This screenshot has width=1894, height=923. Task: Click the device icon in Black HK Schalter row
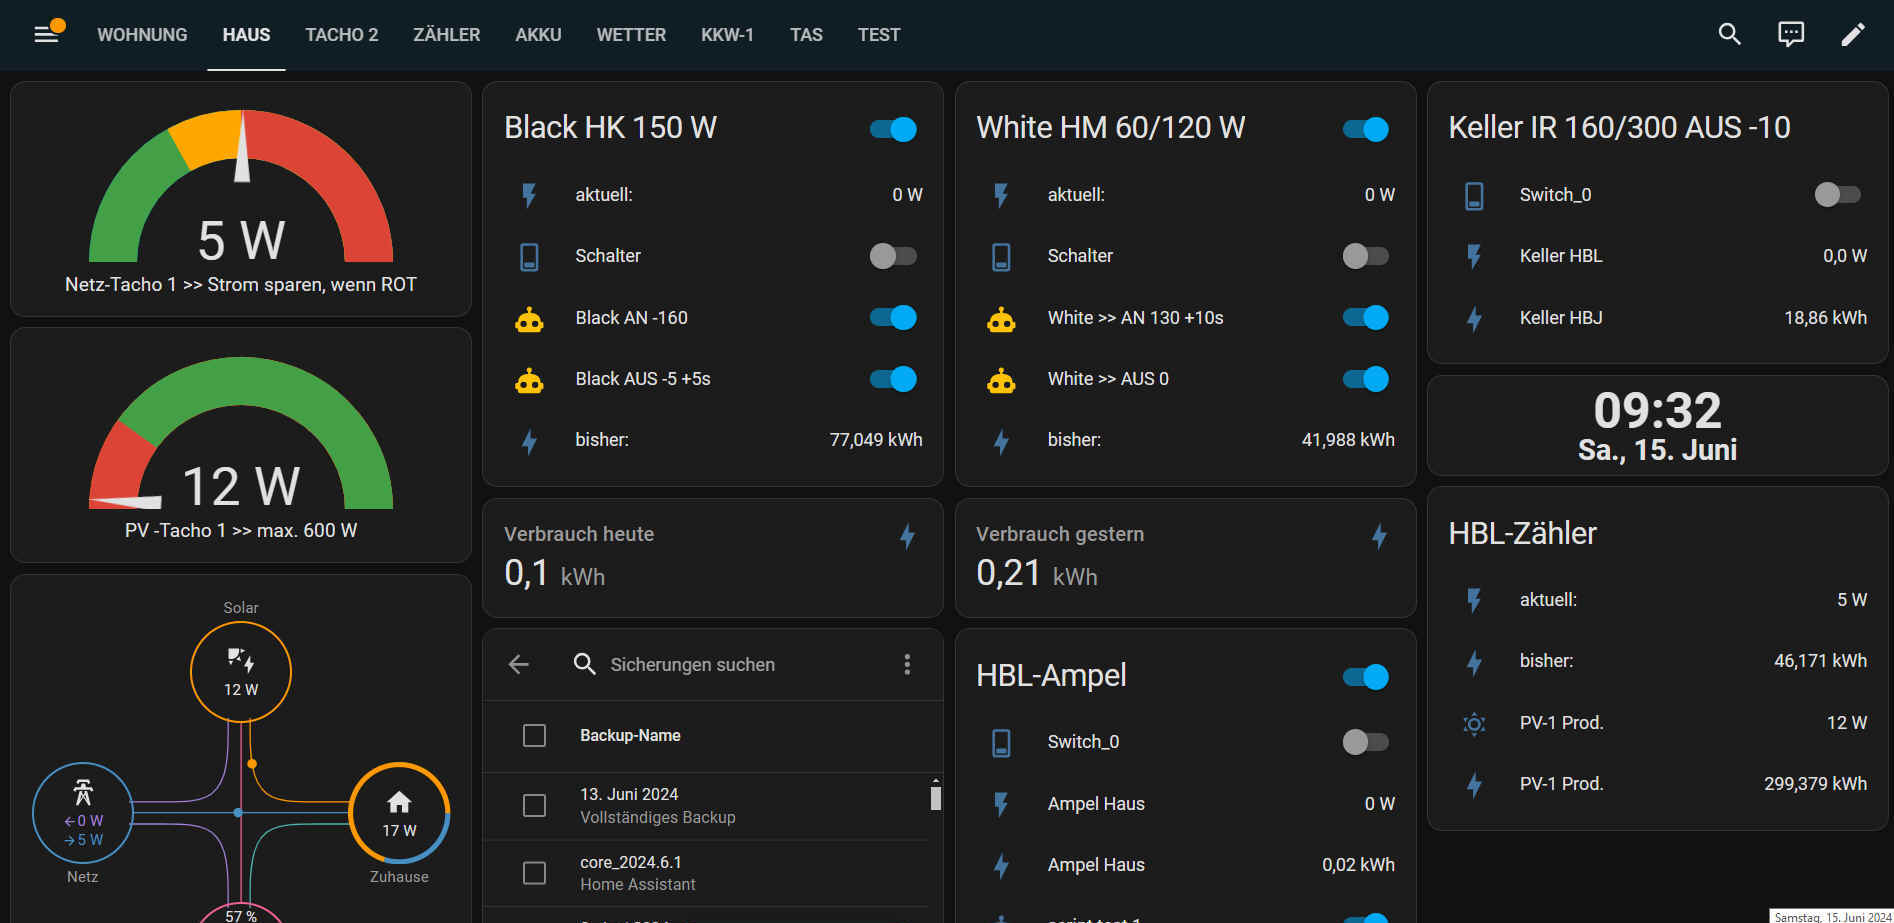529,257
